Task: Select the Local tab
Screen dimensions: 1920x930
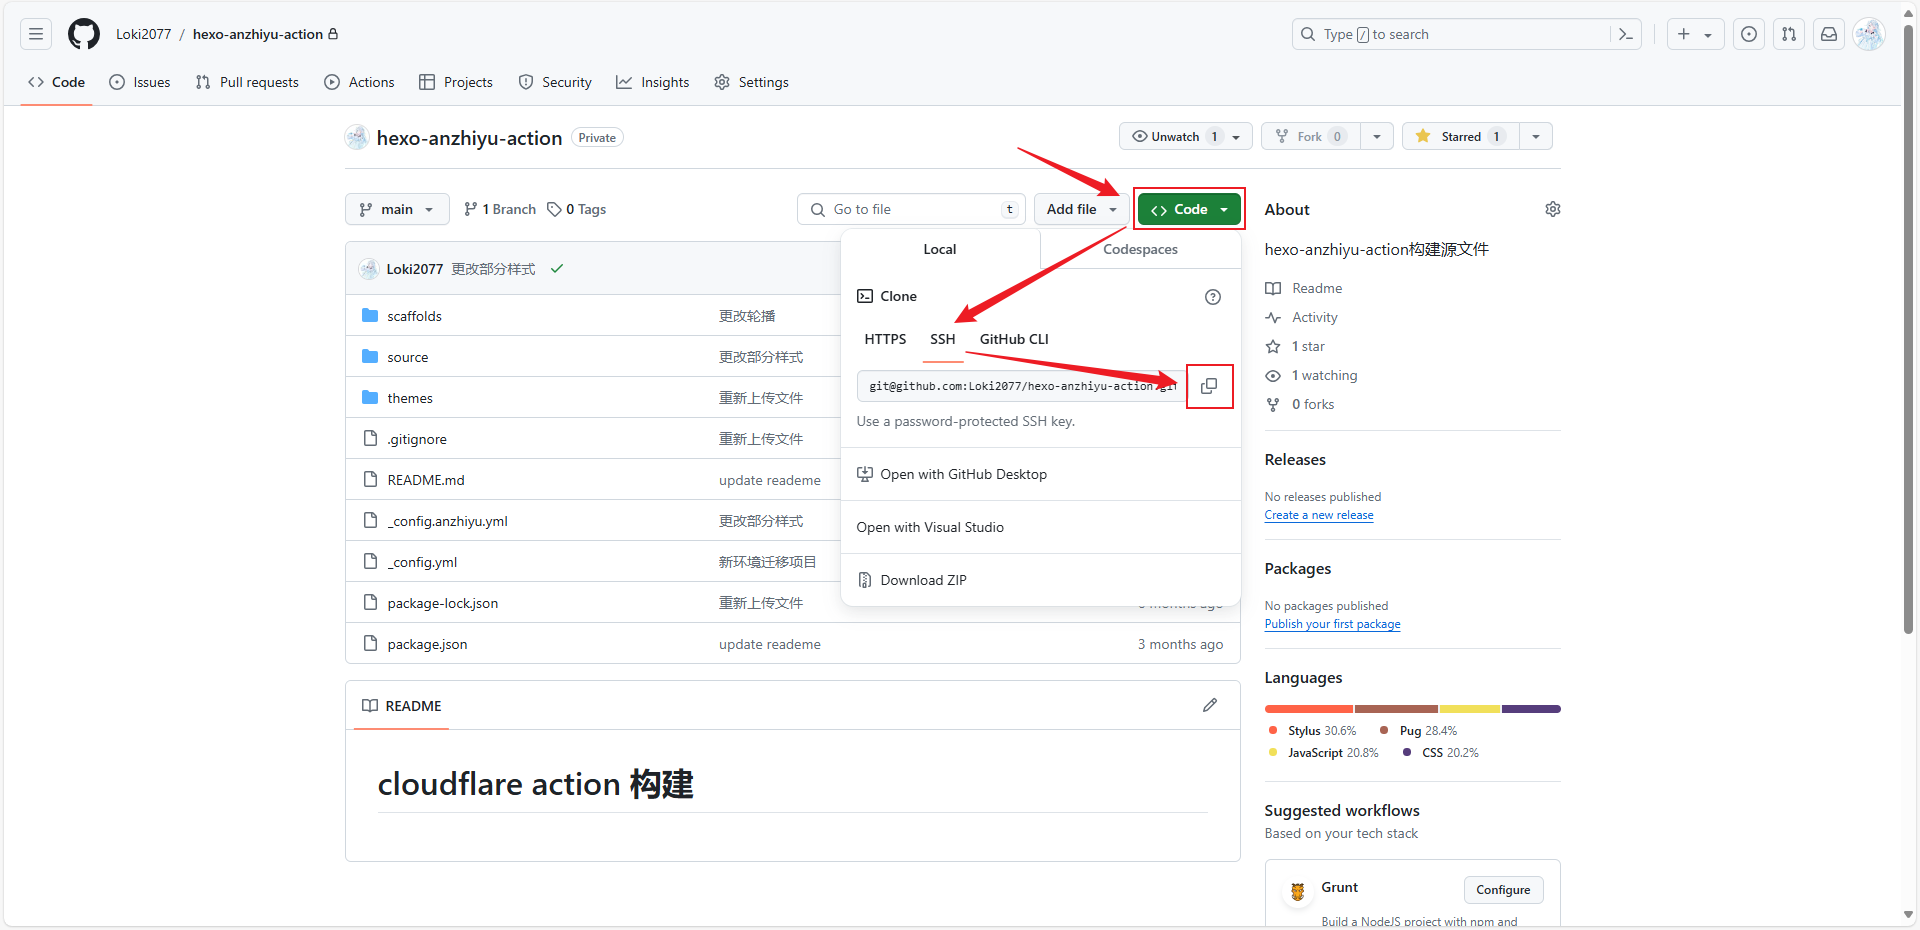Action: tap(940, 249)
